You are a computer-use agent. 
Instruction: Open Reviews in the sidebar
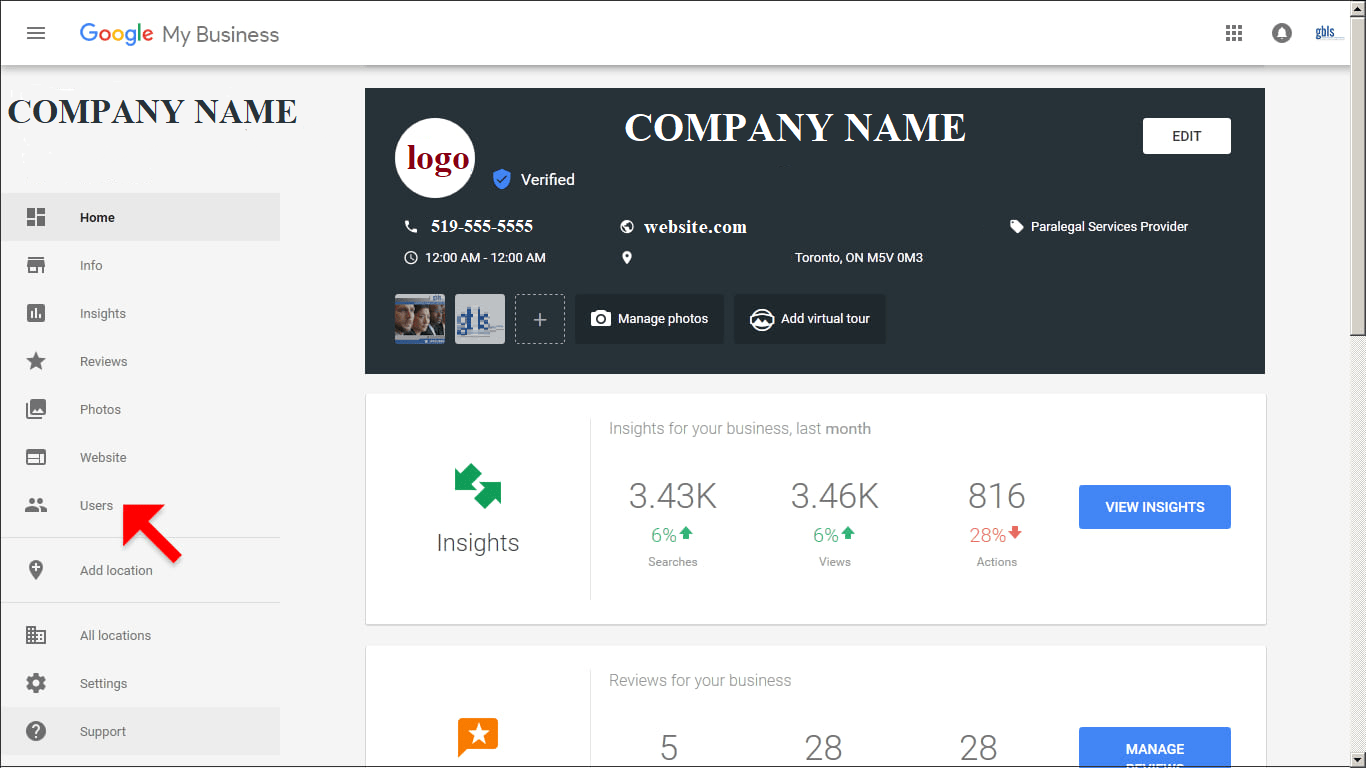pyautogui.click(x=140, y=361)
